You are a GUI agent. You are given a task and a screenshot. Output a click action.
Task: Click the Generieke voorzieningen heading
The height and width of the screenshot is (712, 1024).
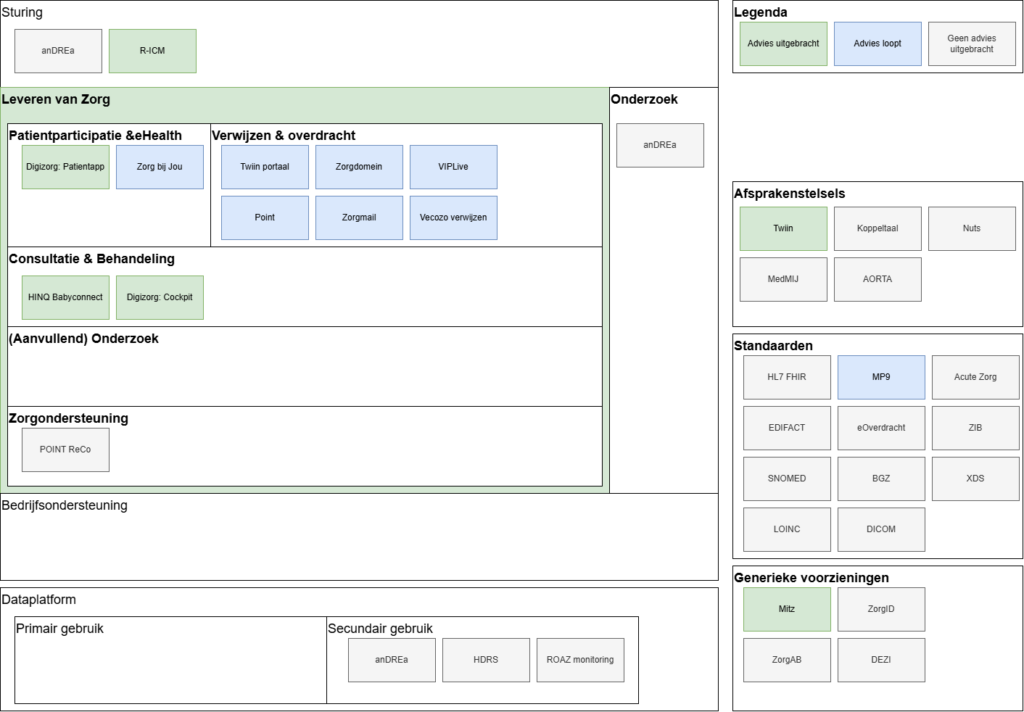pyautogui.click(x=811, y=577)
